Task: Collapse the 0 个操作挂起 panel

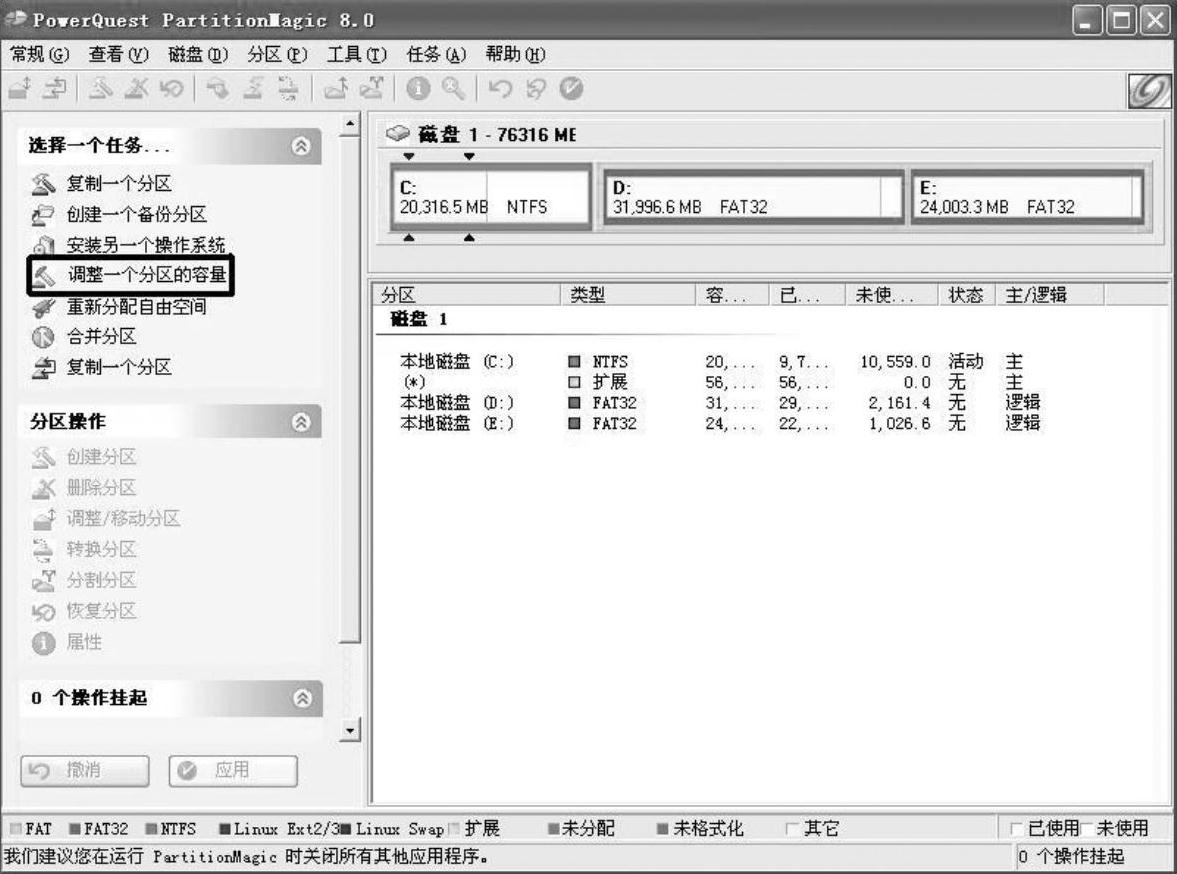Action: point(302,698)
